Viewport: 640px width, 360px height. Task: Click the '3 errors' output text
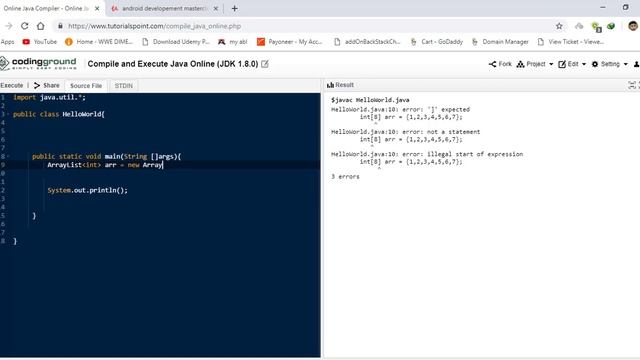(x=345, y=176)
